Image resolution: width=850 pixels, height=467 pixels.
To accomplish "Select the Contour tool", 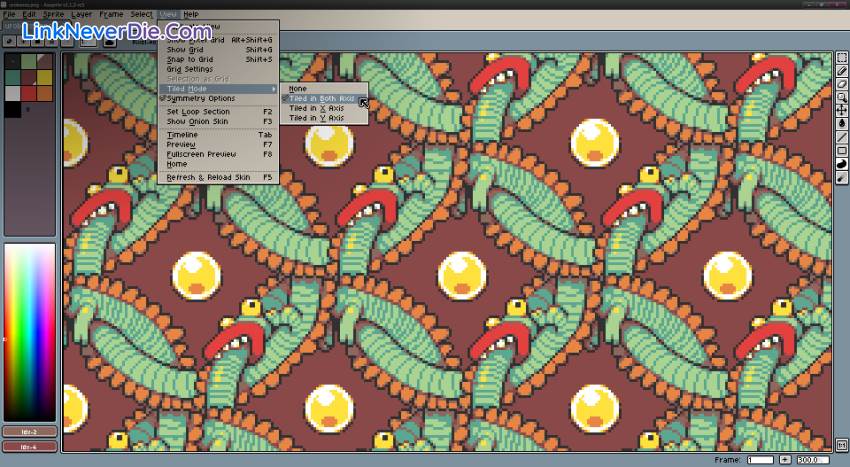I will click(x=841, y=164).
